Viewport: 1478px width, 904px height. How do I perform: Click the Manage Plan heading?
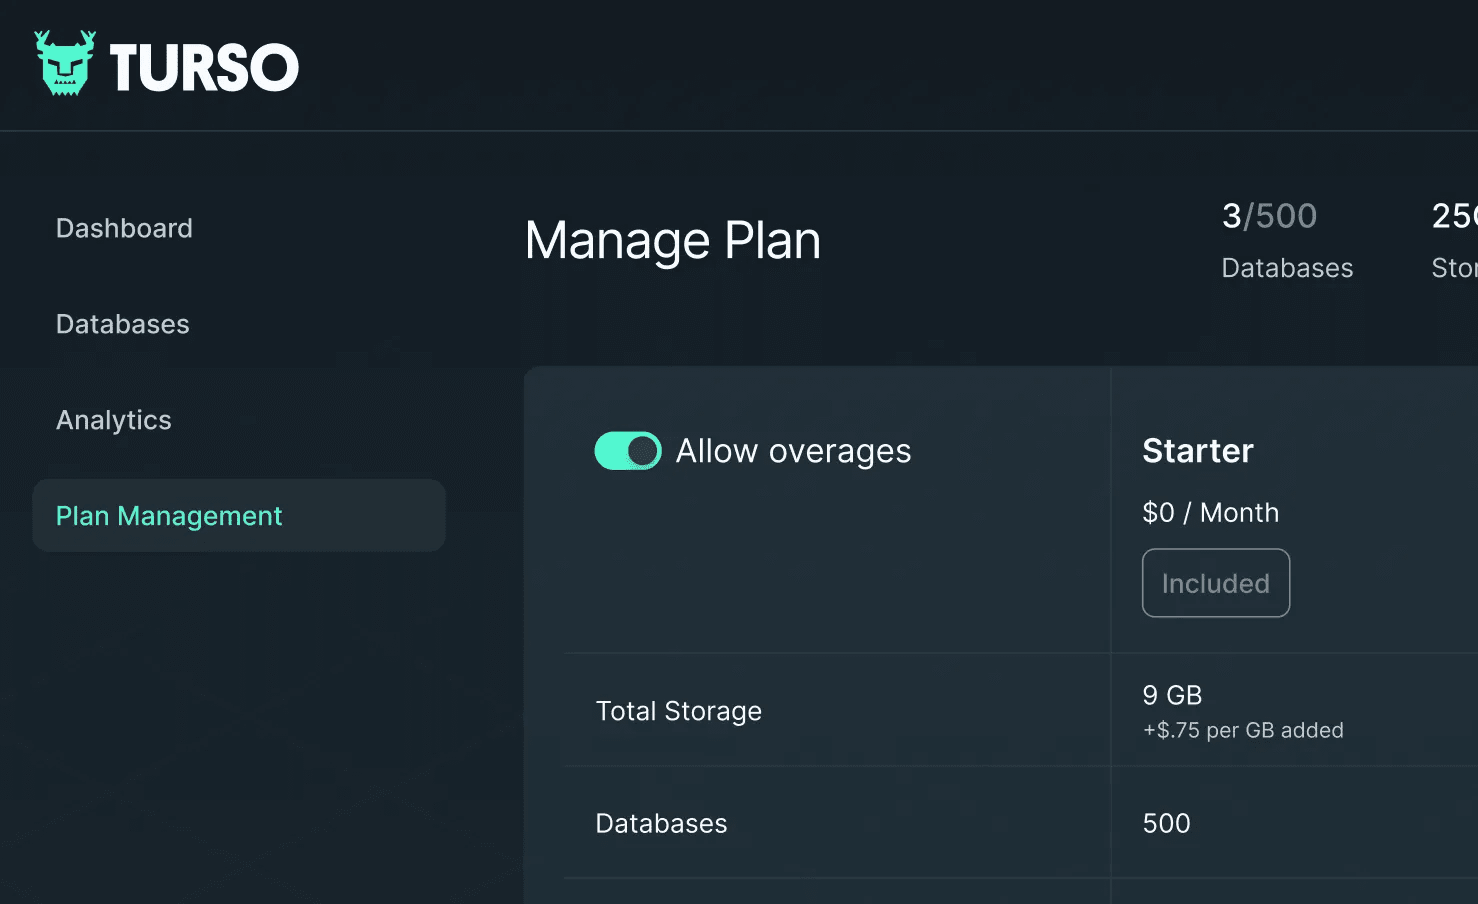point(672,240)
